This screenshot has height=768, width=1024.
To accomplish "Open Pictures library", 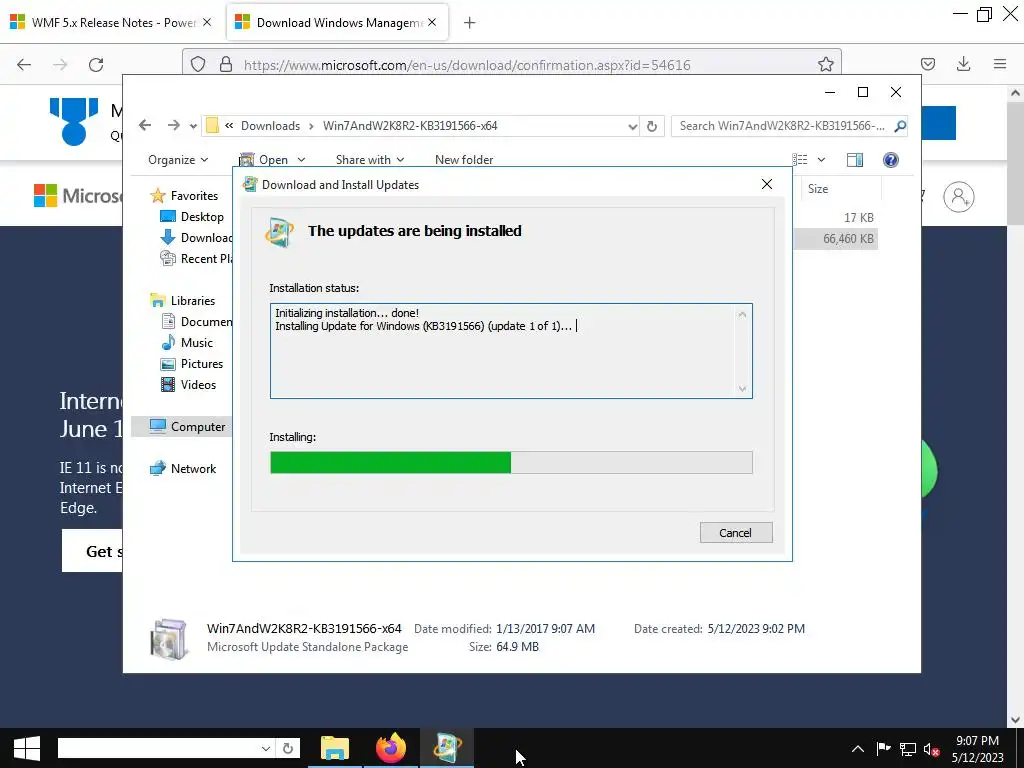I will (193, 364).
